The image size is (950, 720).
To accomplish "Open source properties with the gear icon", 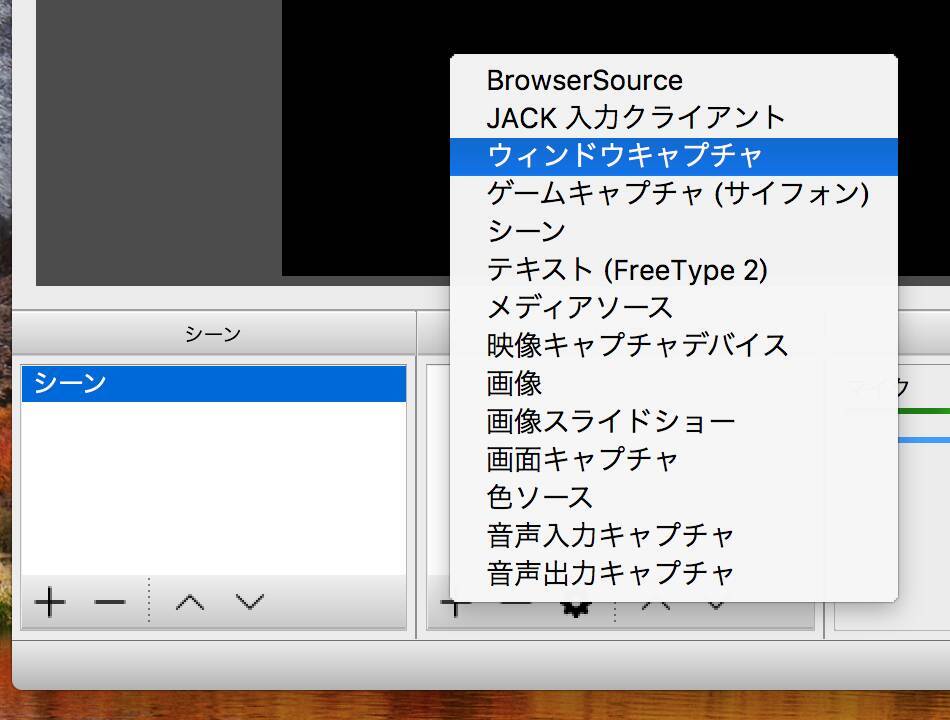I will pyautogui.click(x=575, y=607).
